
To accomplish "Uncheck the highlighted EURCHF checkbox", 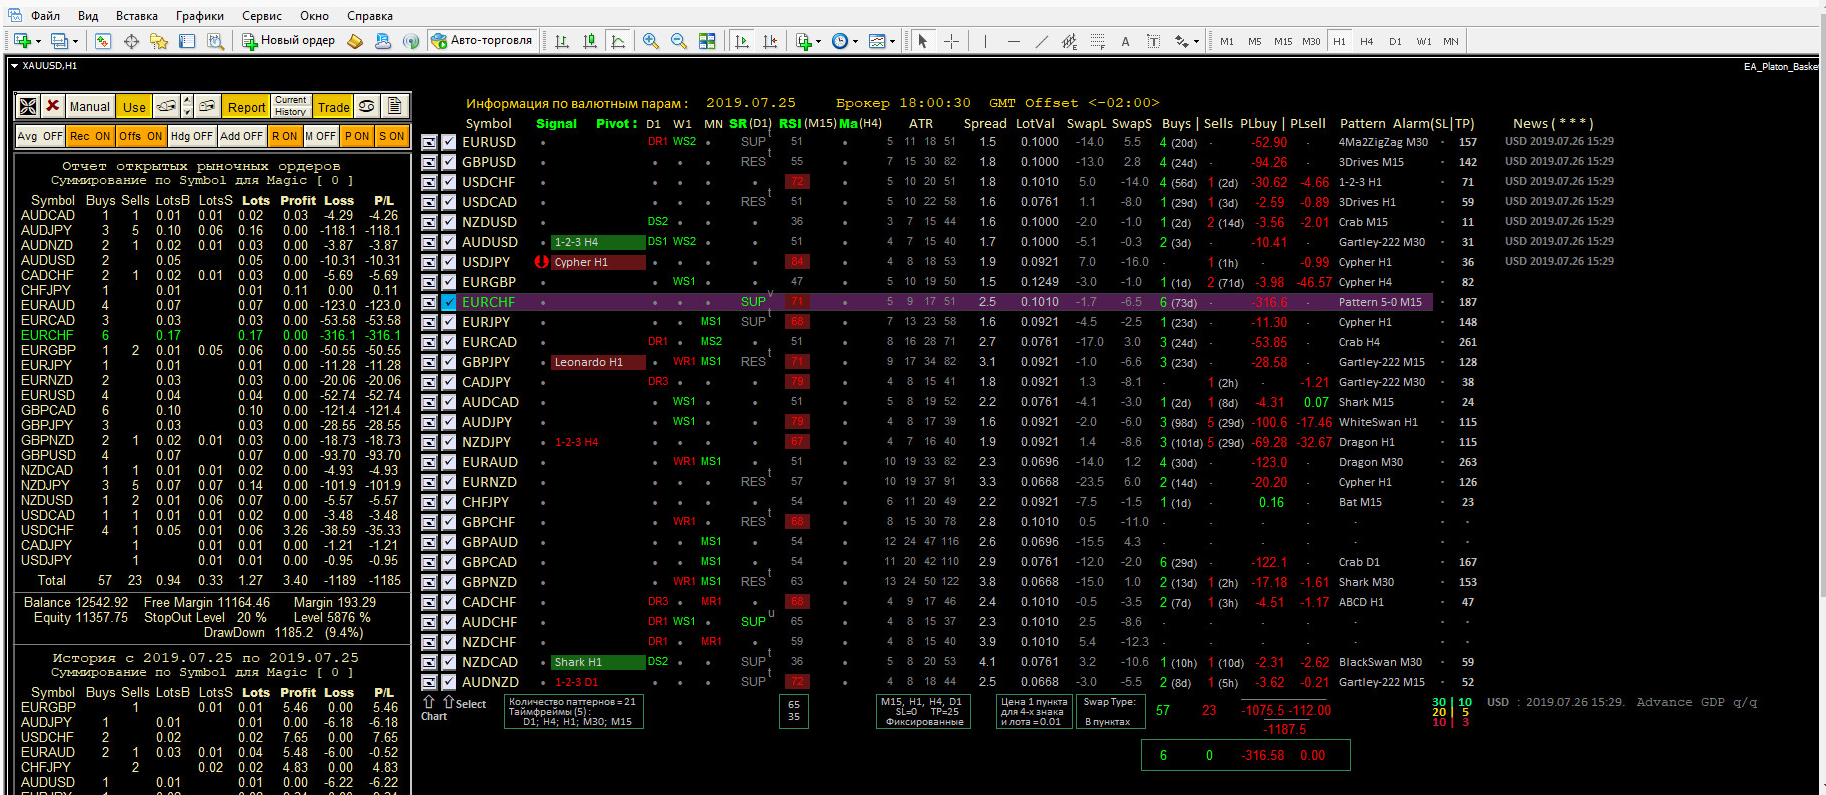I will click(x=449, y=302).
